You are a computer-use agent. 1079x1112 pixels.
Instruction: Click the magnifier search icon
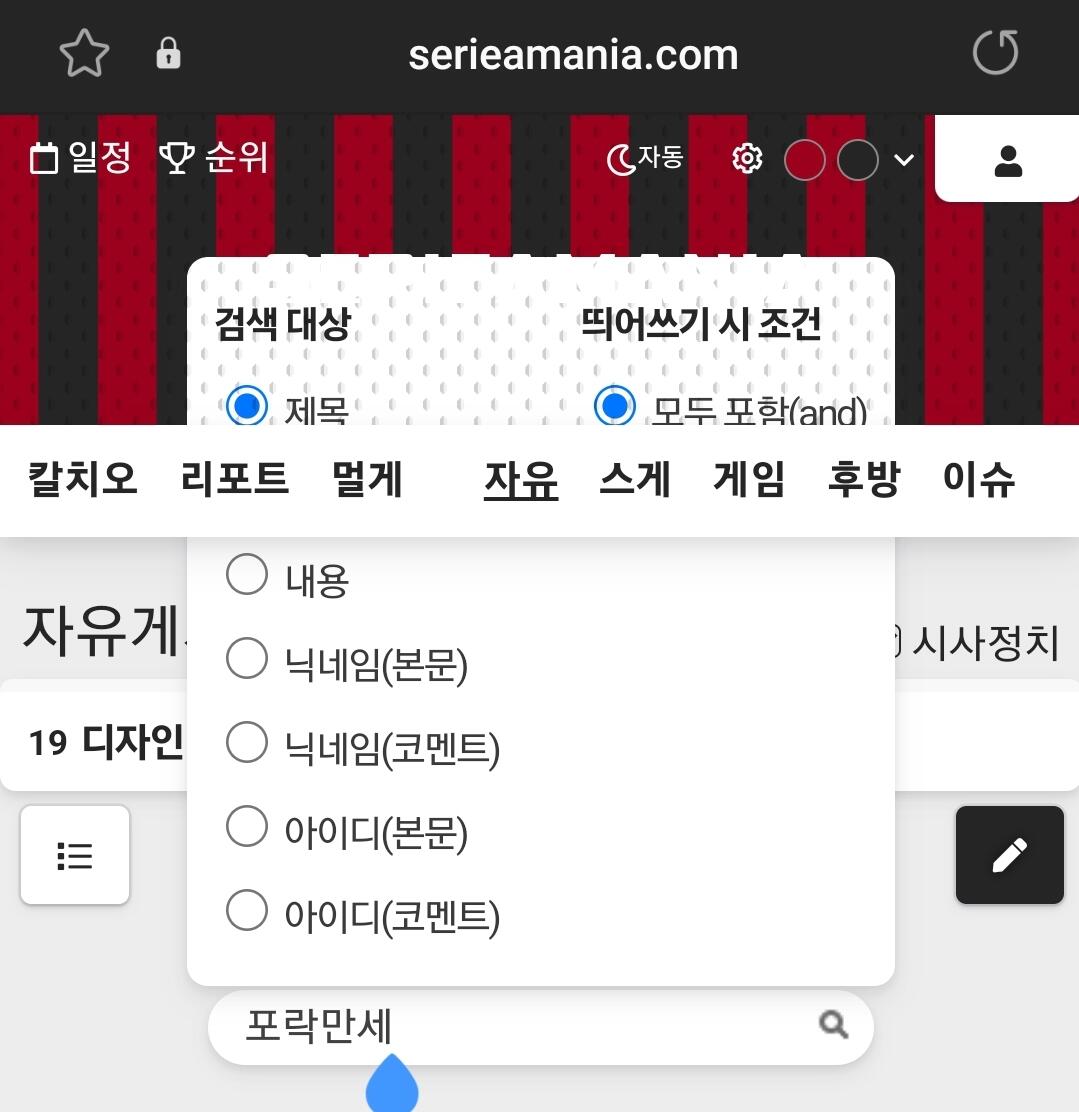coord(833,1025)
